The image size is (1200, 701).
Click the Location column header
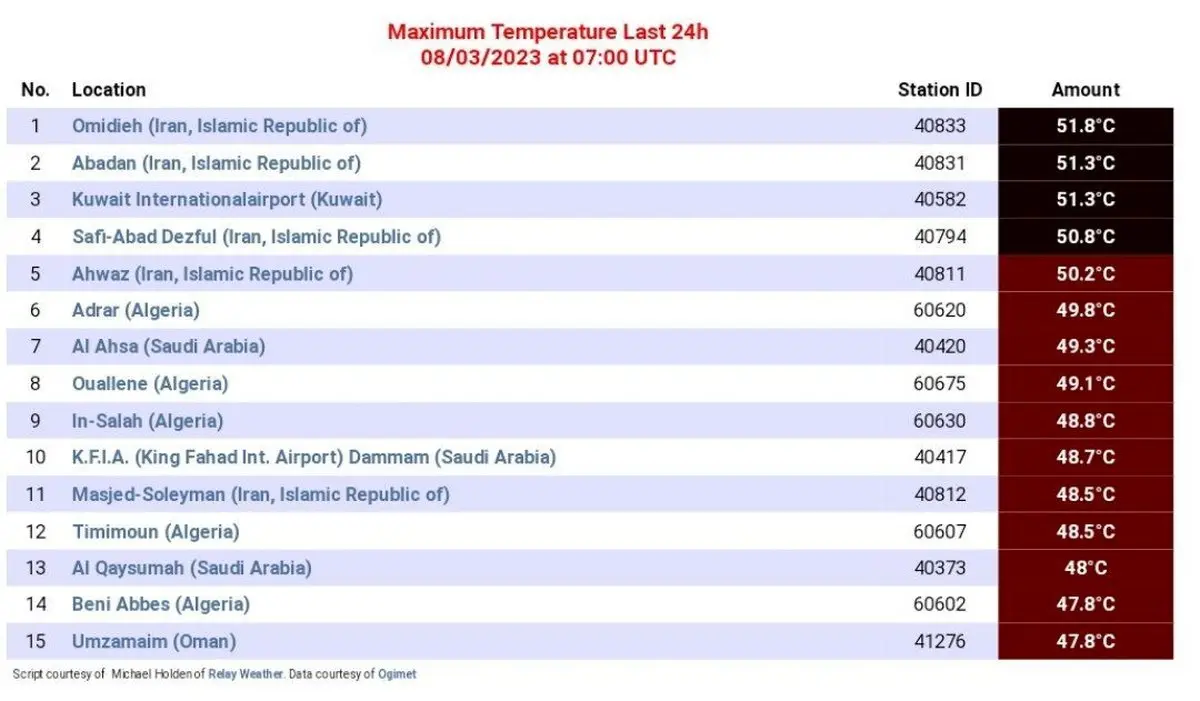(109, 90)
